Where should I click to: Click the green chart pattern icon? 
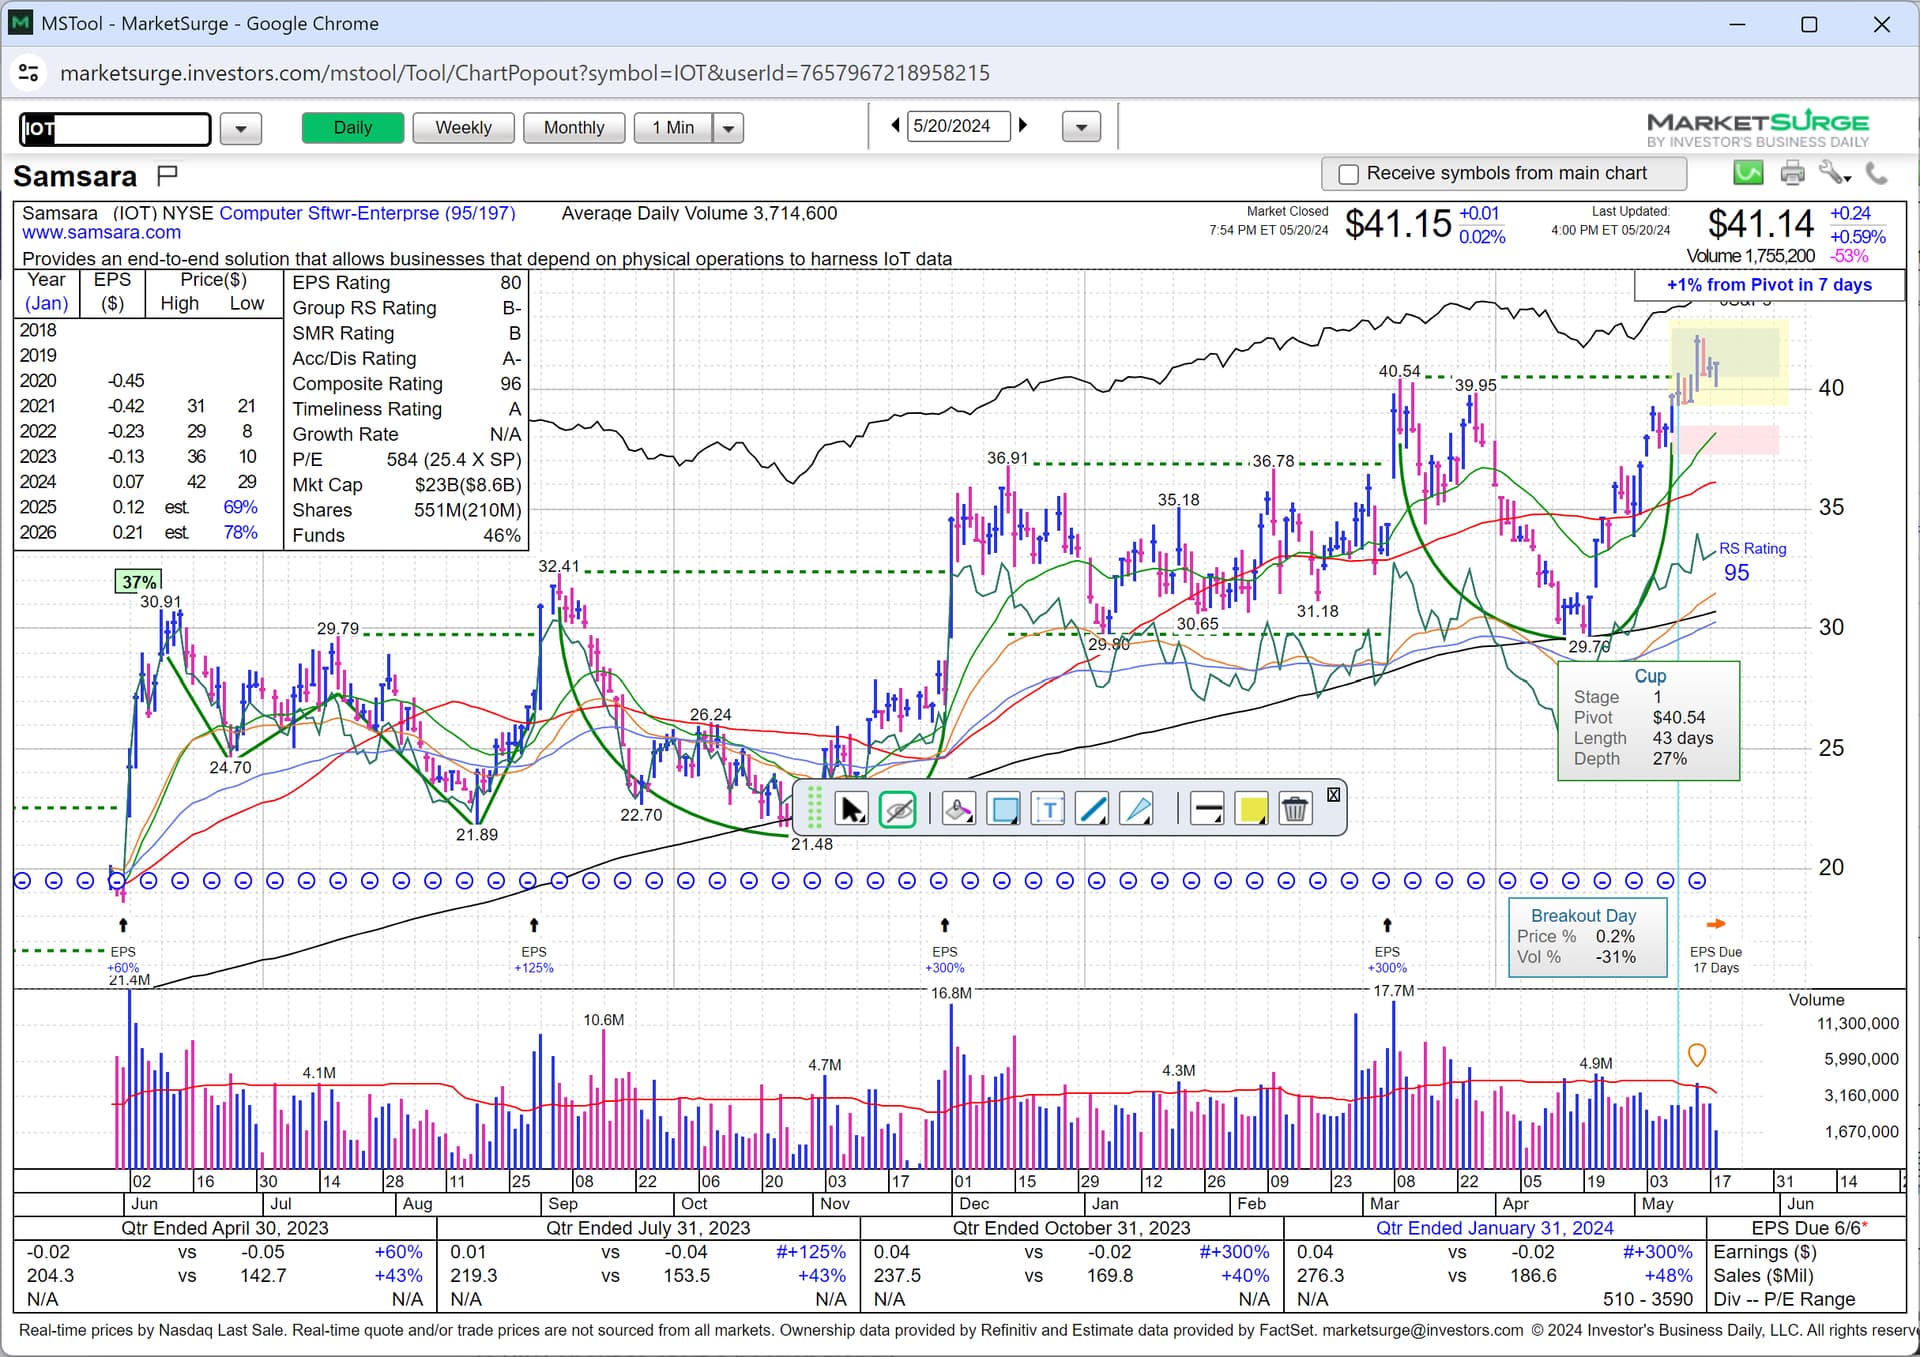point(1748,173)
